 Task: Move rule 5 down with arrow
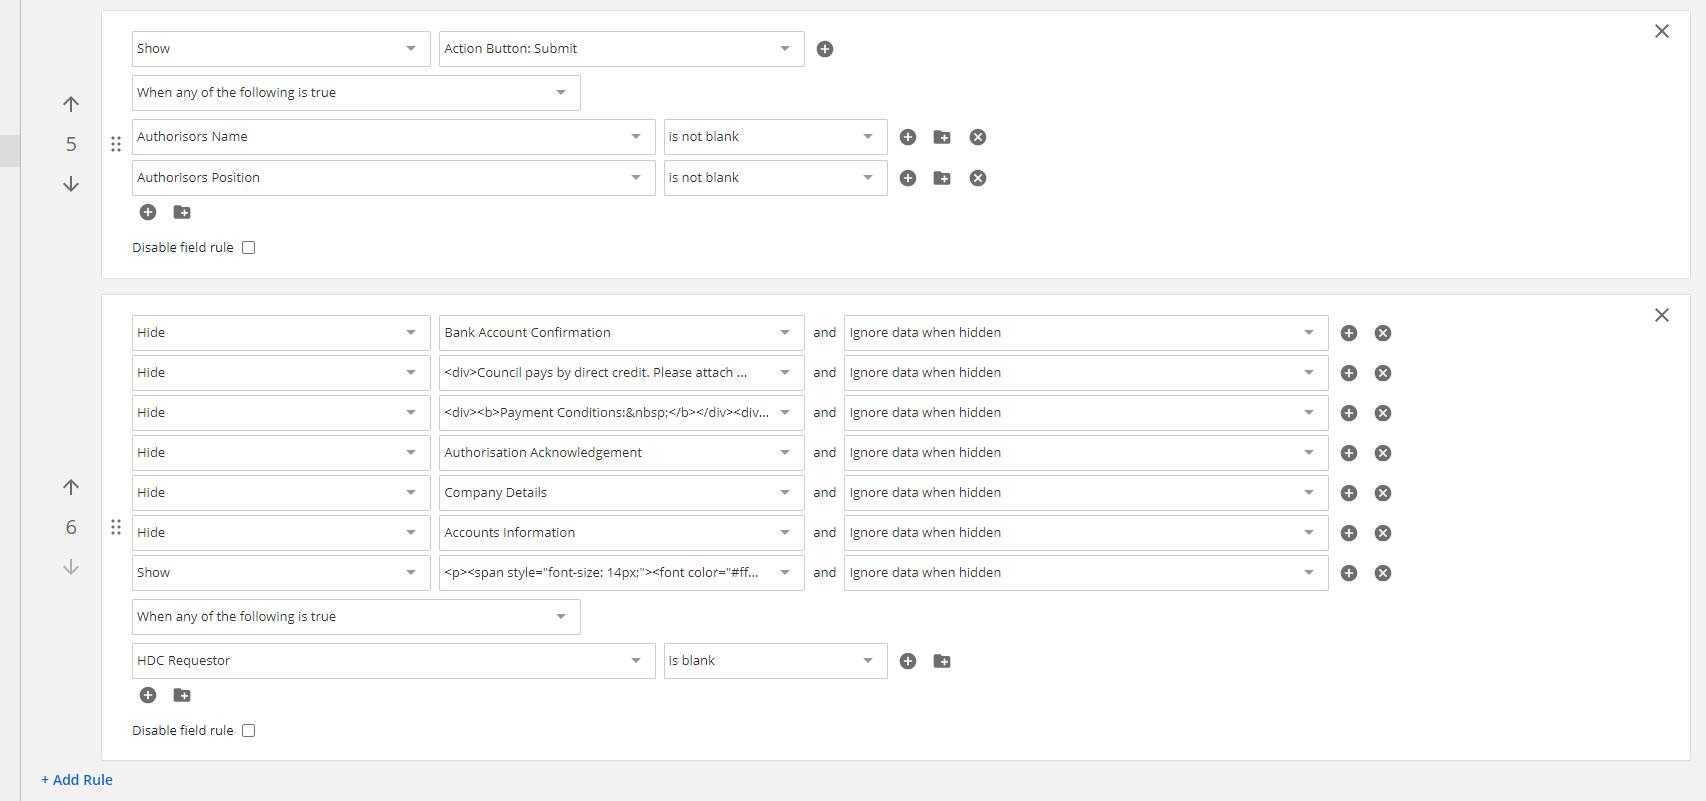(x=71, y=184)
